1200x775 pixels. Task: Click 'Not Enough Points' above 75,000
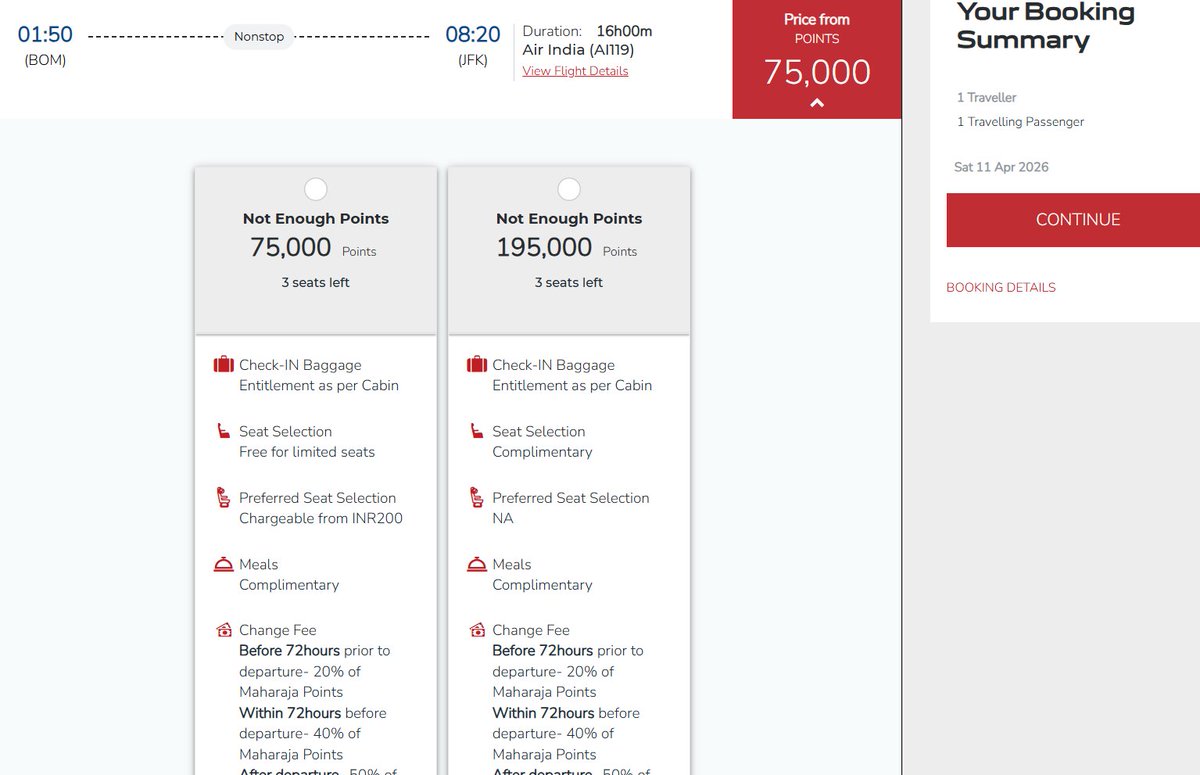click(315, 219)
